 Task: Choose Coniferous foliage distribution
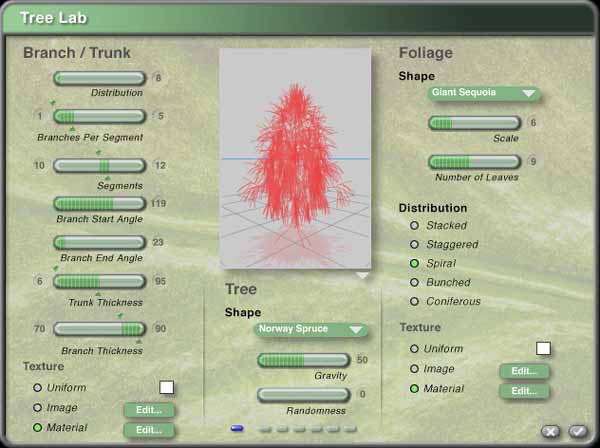(x=414, y=301)
